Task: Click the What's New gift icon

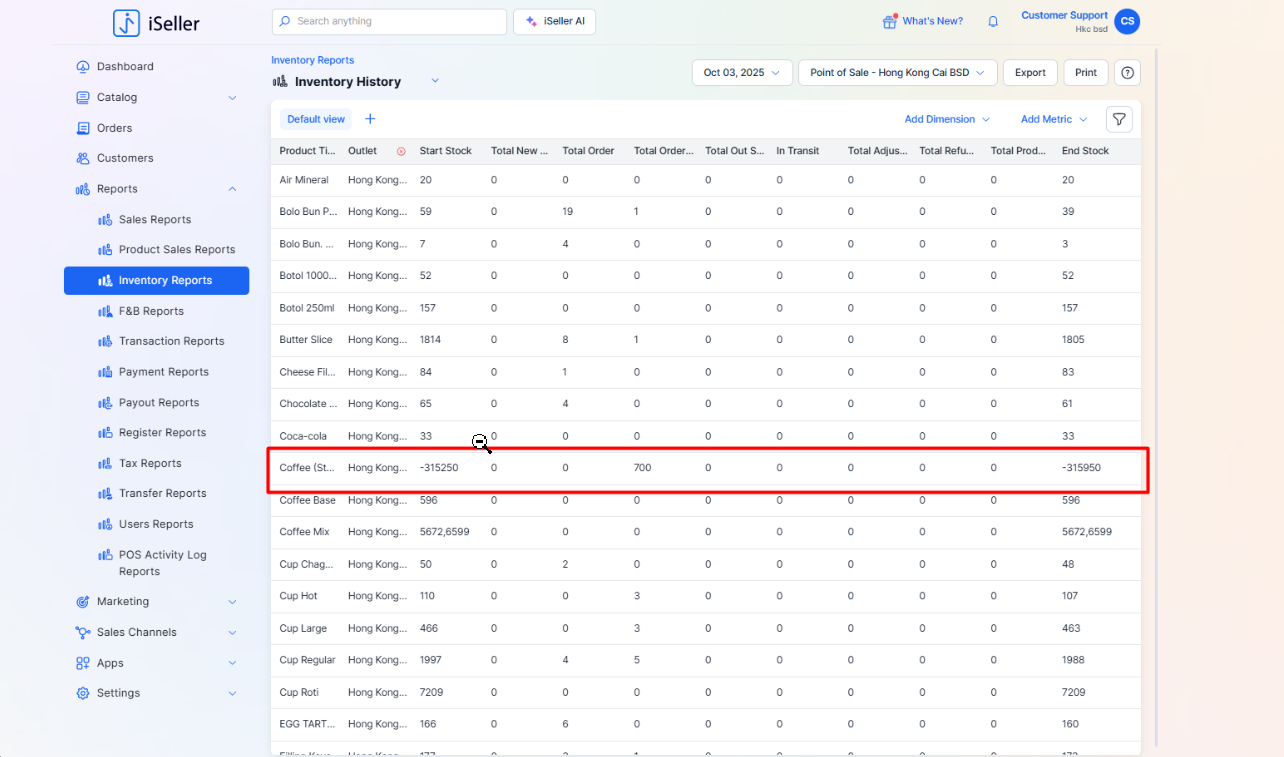Action: pyautogui.click(x=889, y=21)
